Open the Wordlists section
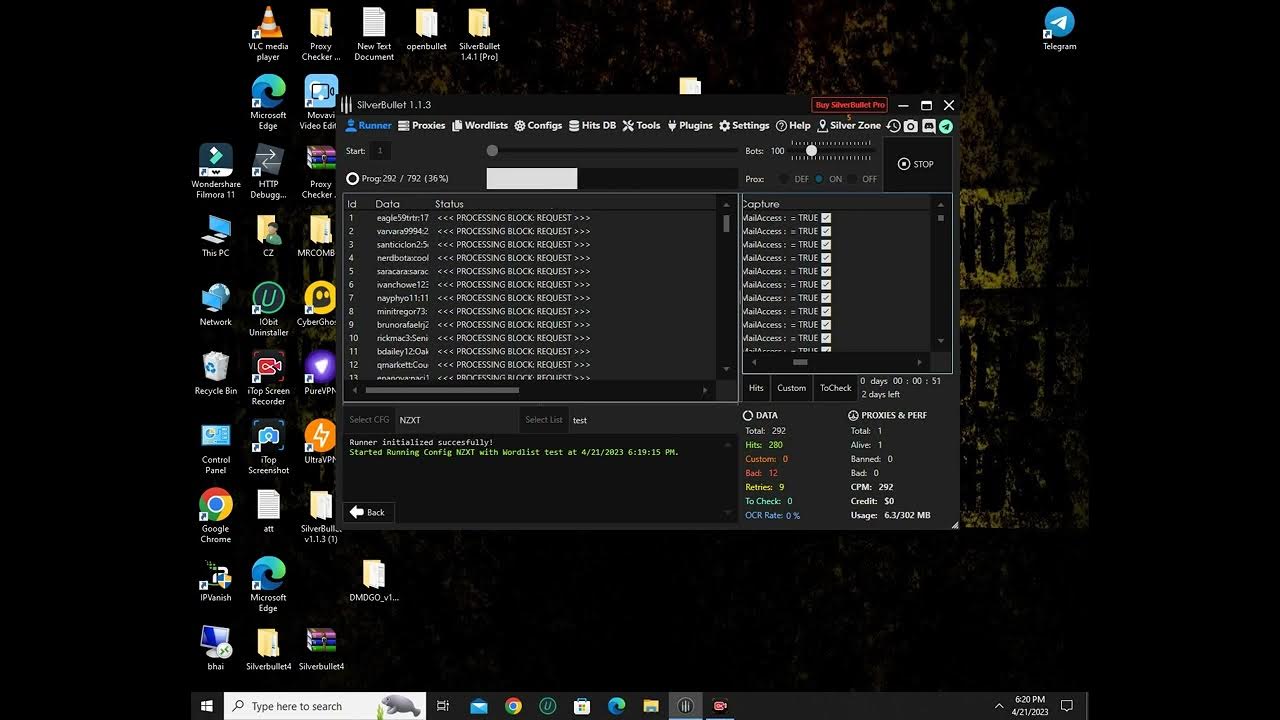The height and width of the screenshot is (720, 1280). coord(480,126)
